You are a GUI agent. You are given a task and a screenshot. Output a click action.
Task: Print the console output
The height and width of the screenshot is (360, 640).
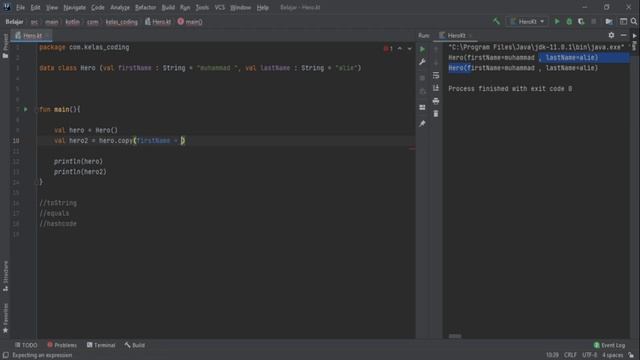point(436,101)
